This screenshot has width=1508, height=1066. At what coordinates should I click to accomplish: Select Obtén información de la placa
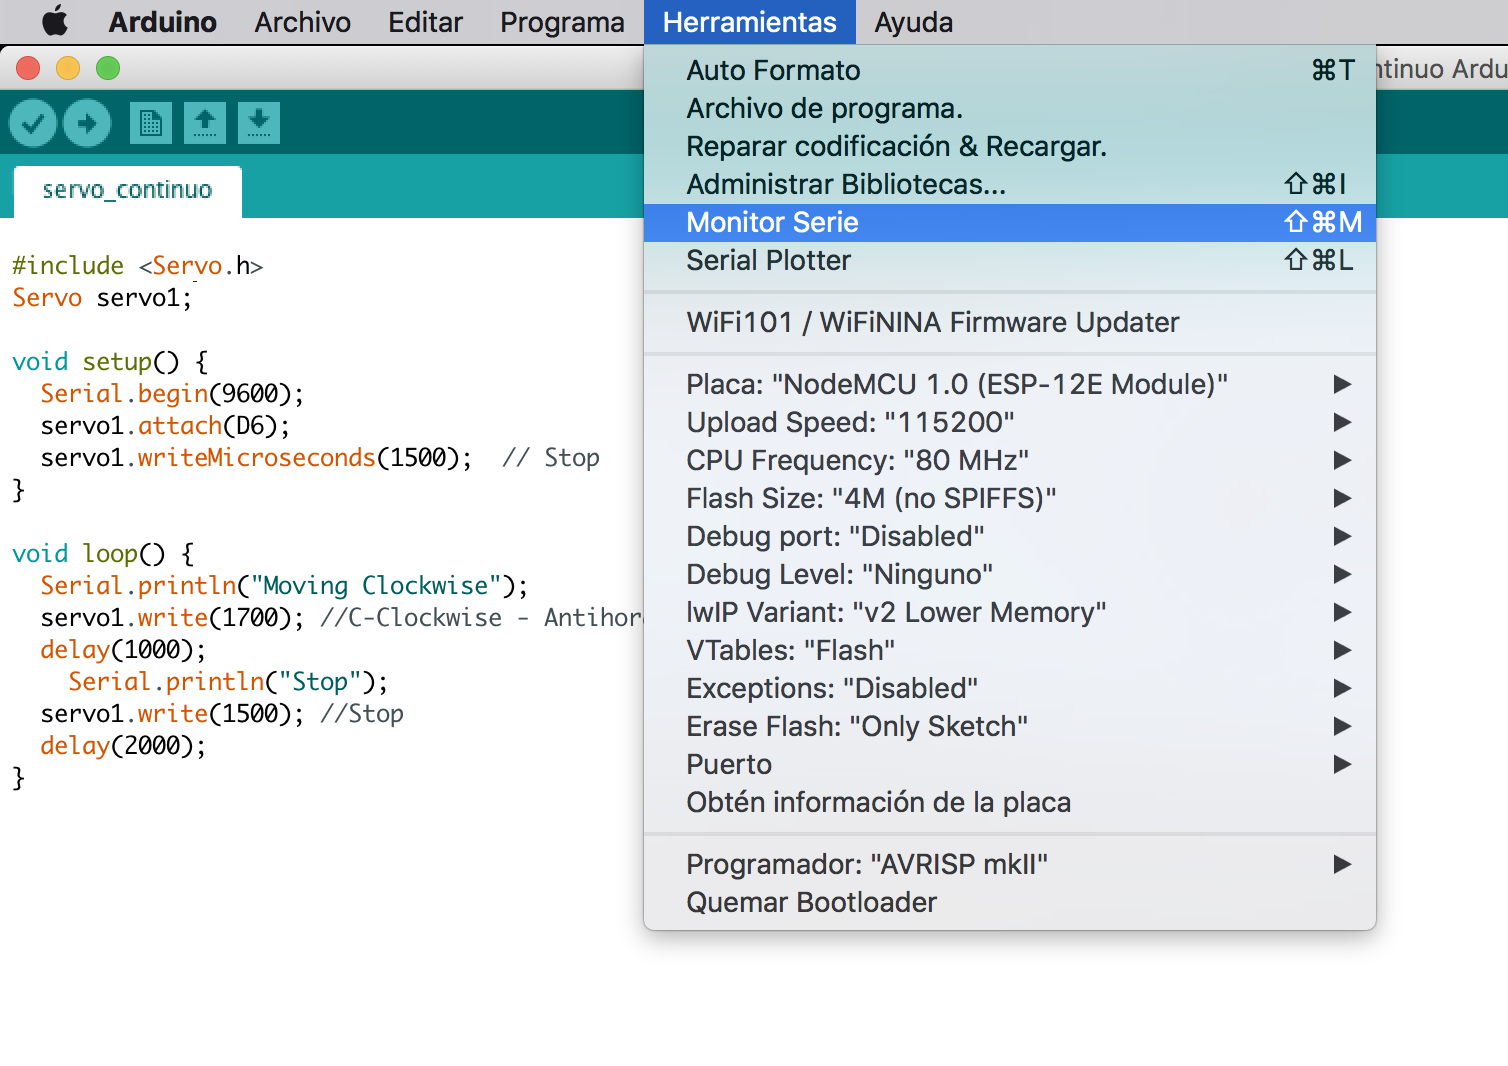click(x=1010, y=802)
